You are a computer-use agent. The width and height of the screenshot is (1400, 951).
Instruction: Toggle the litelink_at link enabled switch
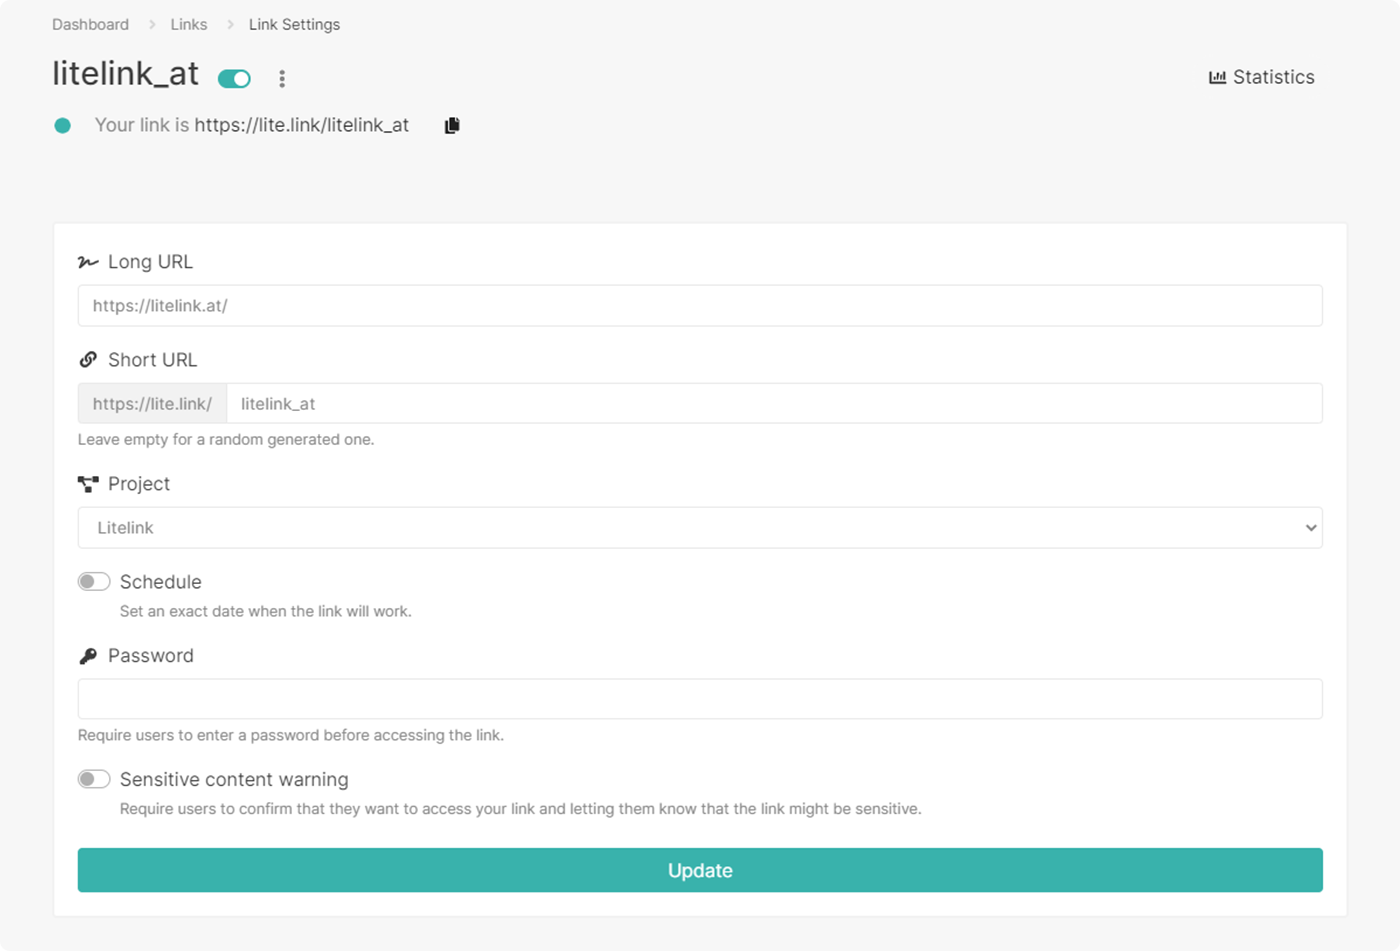pyautogui.click(x=234, y=78)
